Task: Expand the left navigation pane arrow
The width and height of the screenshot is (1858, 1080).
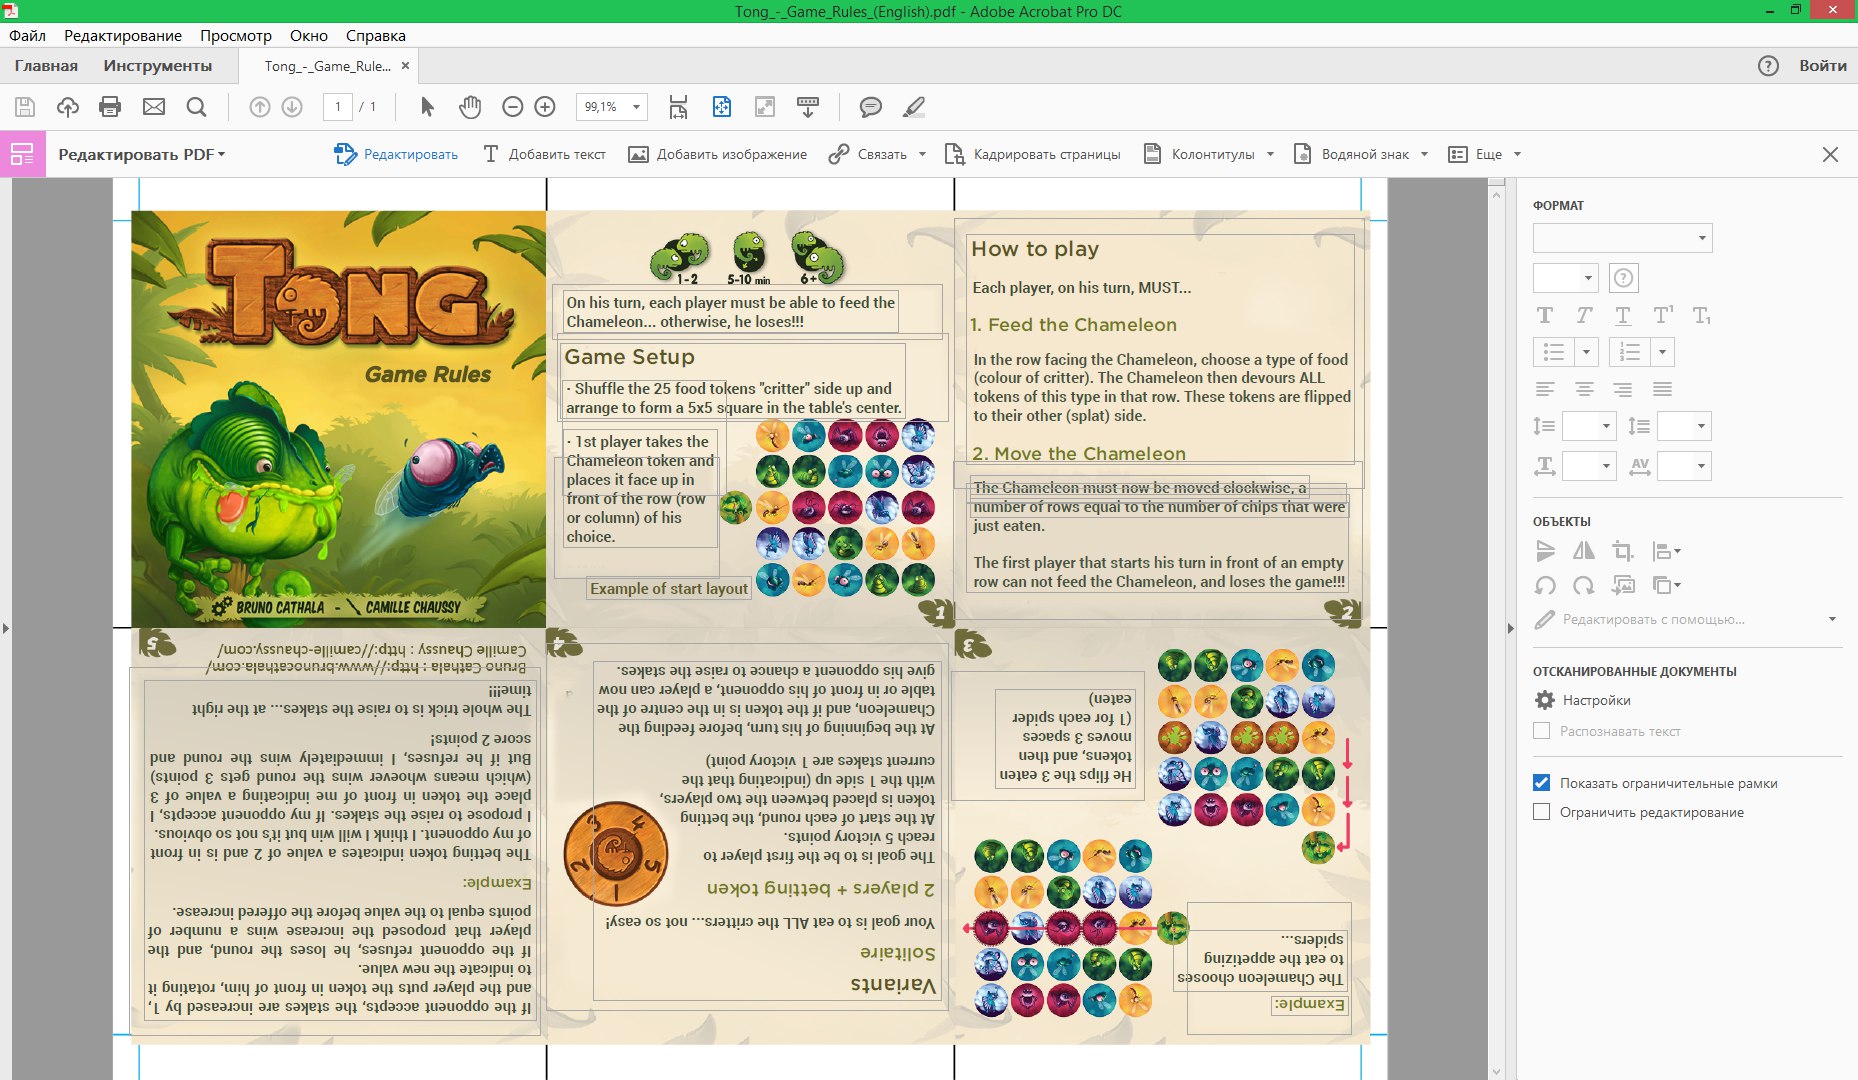Action: click(x=6, y=628)
